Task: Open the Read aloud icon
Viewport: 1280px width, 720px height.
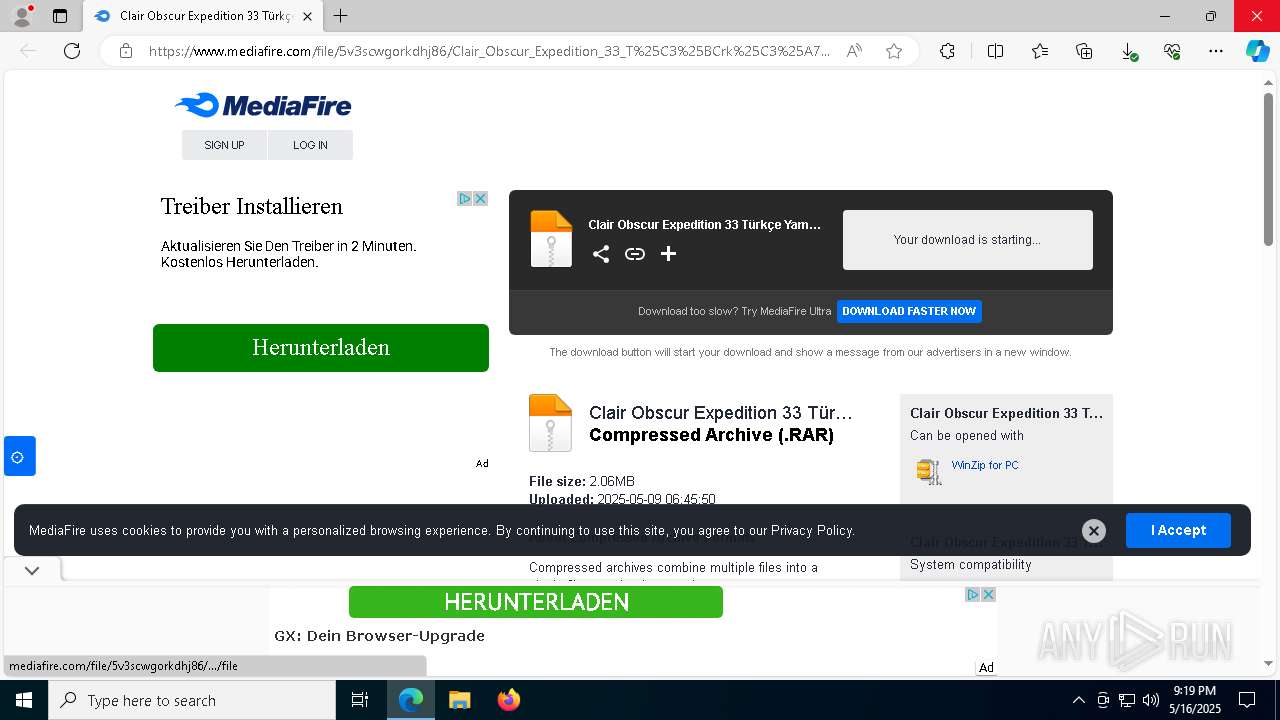Action: tap(854, 51)
